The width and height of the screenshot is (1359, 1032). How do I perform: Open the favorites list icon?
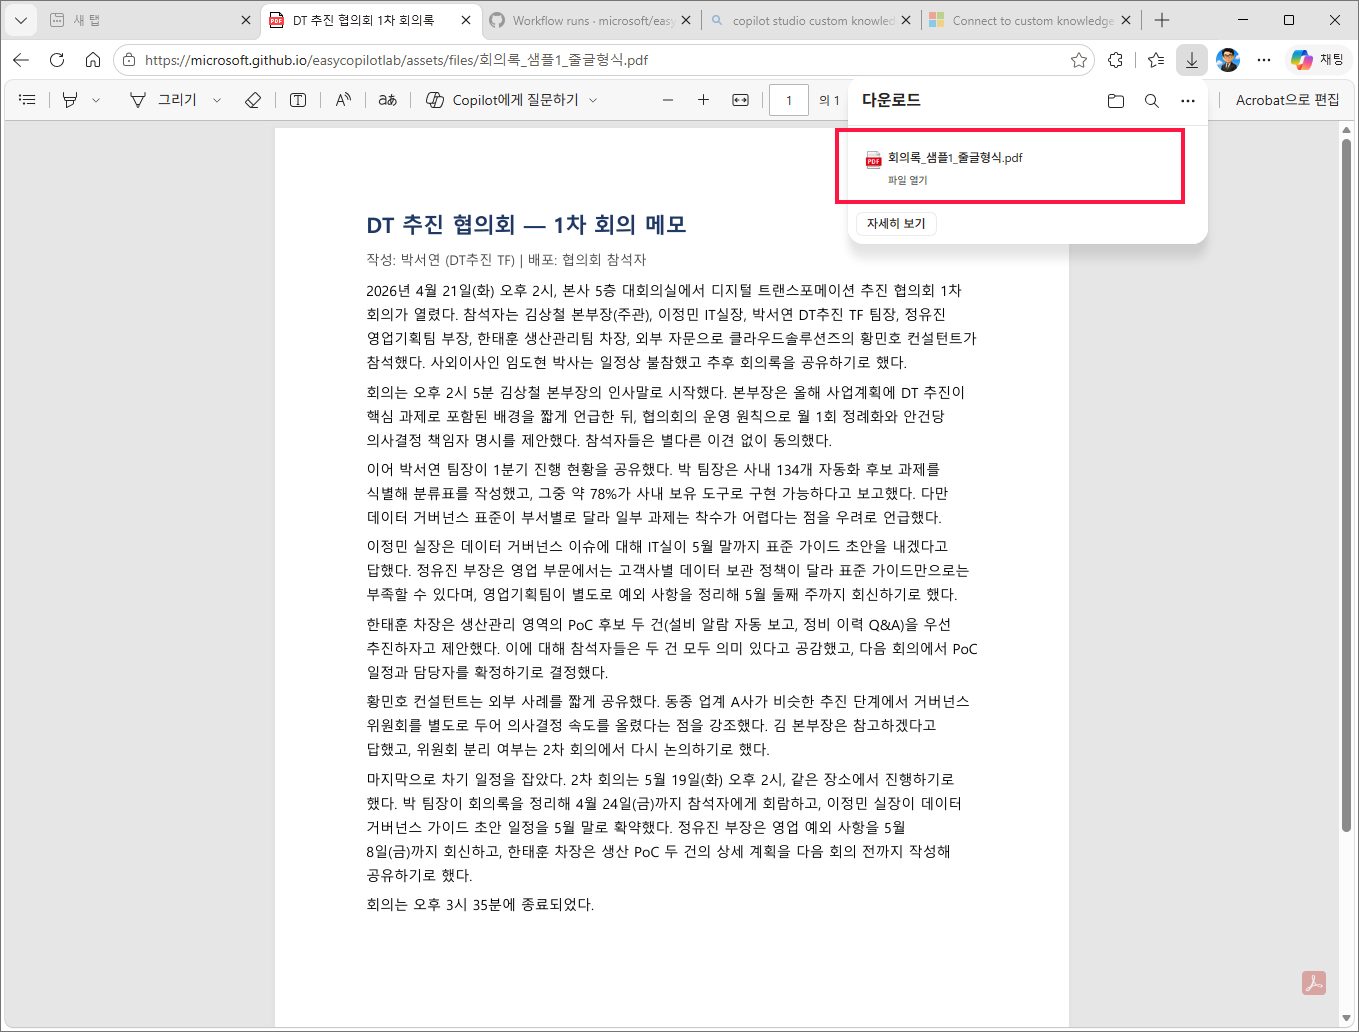click(1156, 60)
